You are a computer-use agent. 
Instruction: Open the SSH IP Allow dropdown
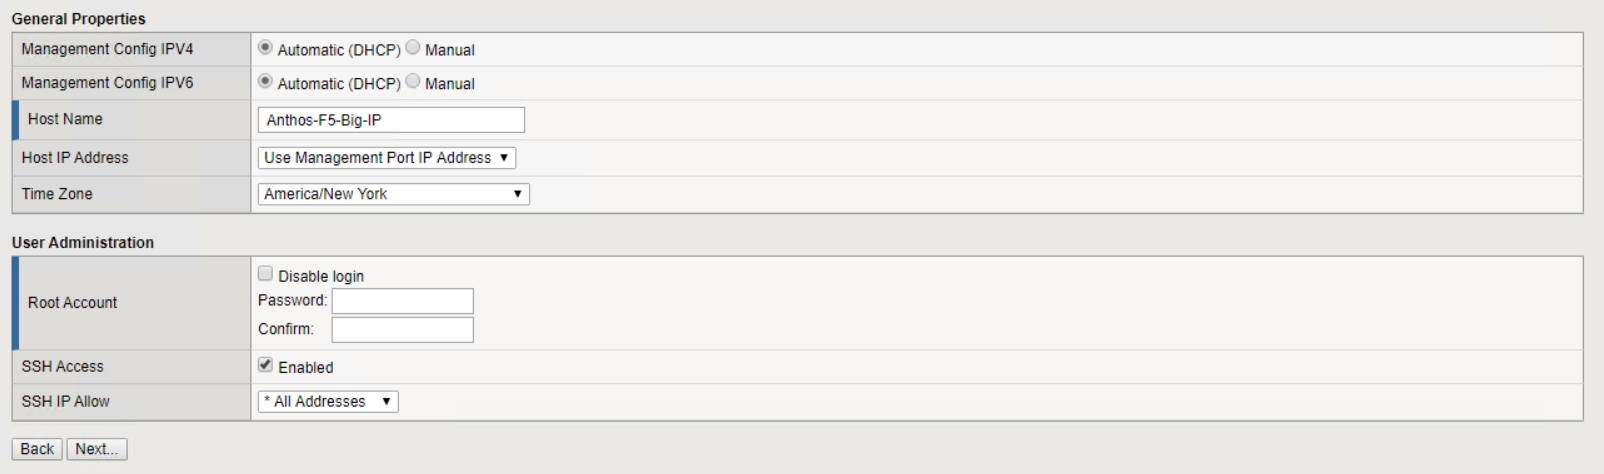tap(328, 402)
